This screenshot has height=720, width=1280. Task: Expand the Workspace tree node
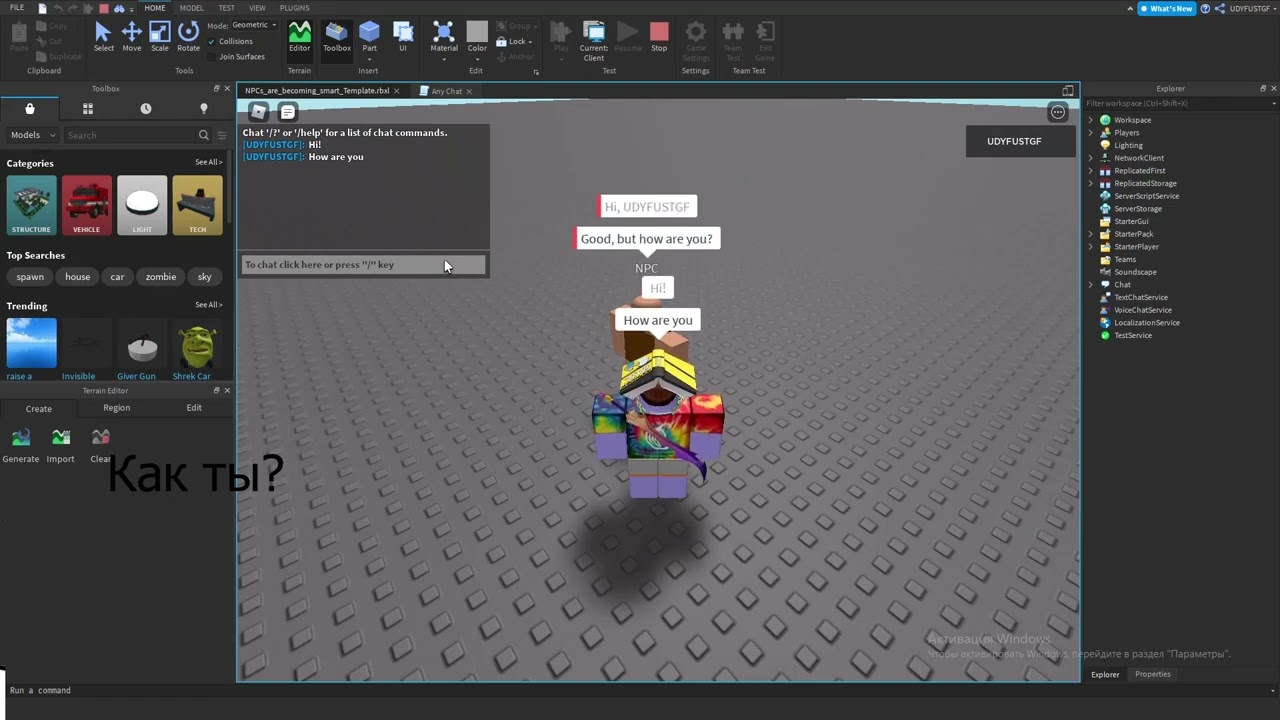pyautogui.click(x=1091, y=120)
